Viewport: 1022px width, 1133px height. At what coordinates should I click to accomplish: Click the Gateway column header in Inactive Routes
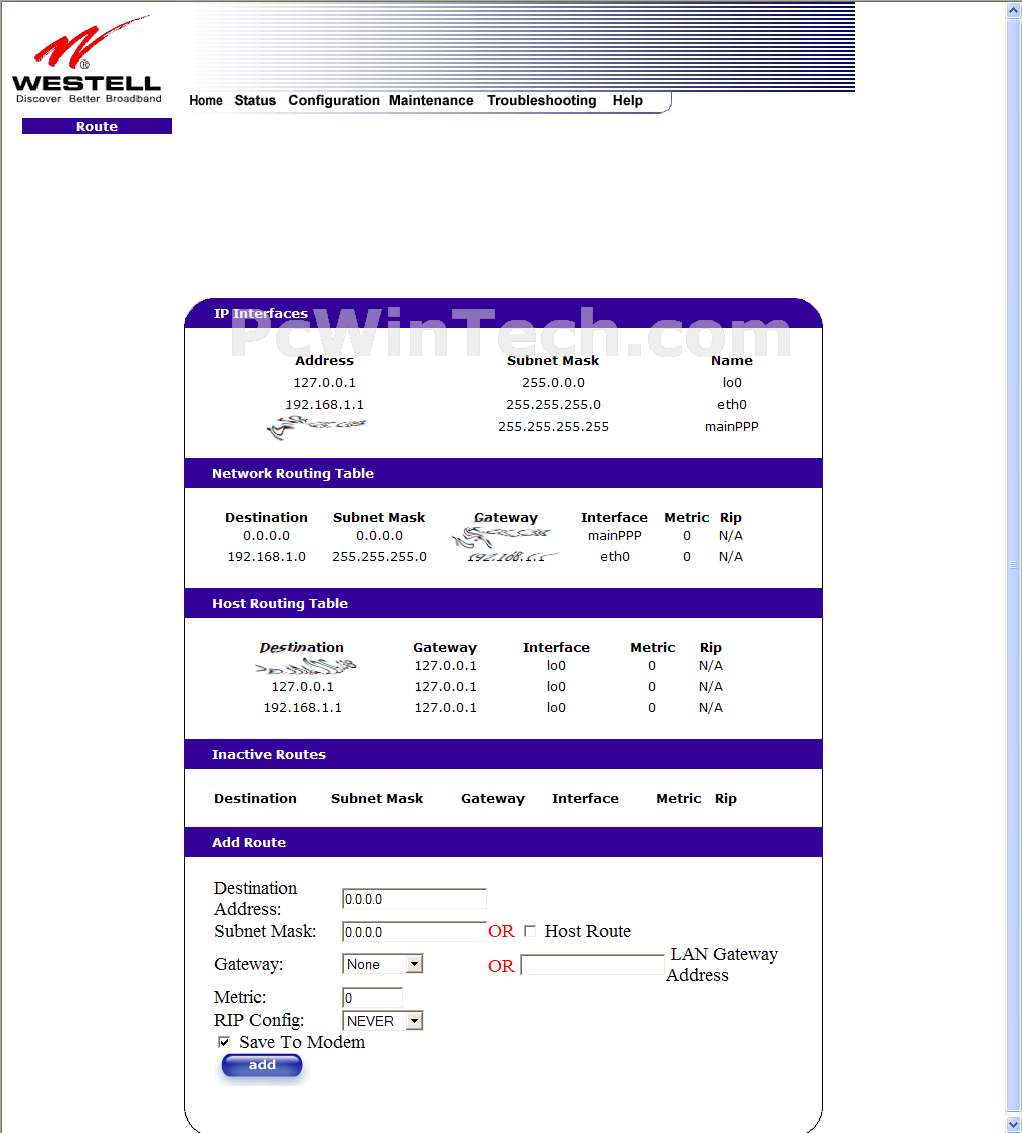point(493,799)
